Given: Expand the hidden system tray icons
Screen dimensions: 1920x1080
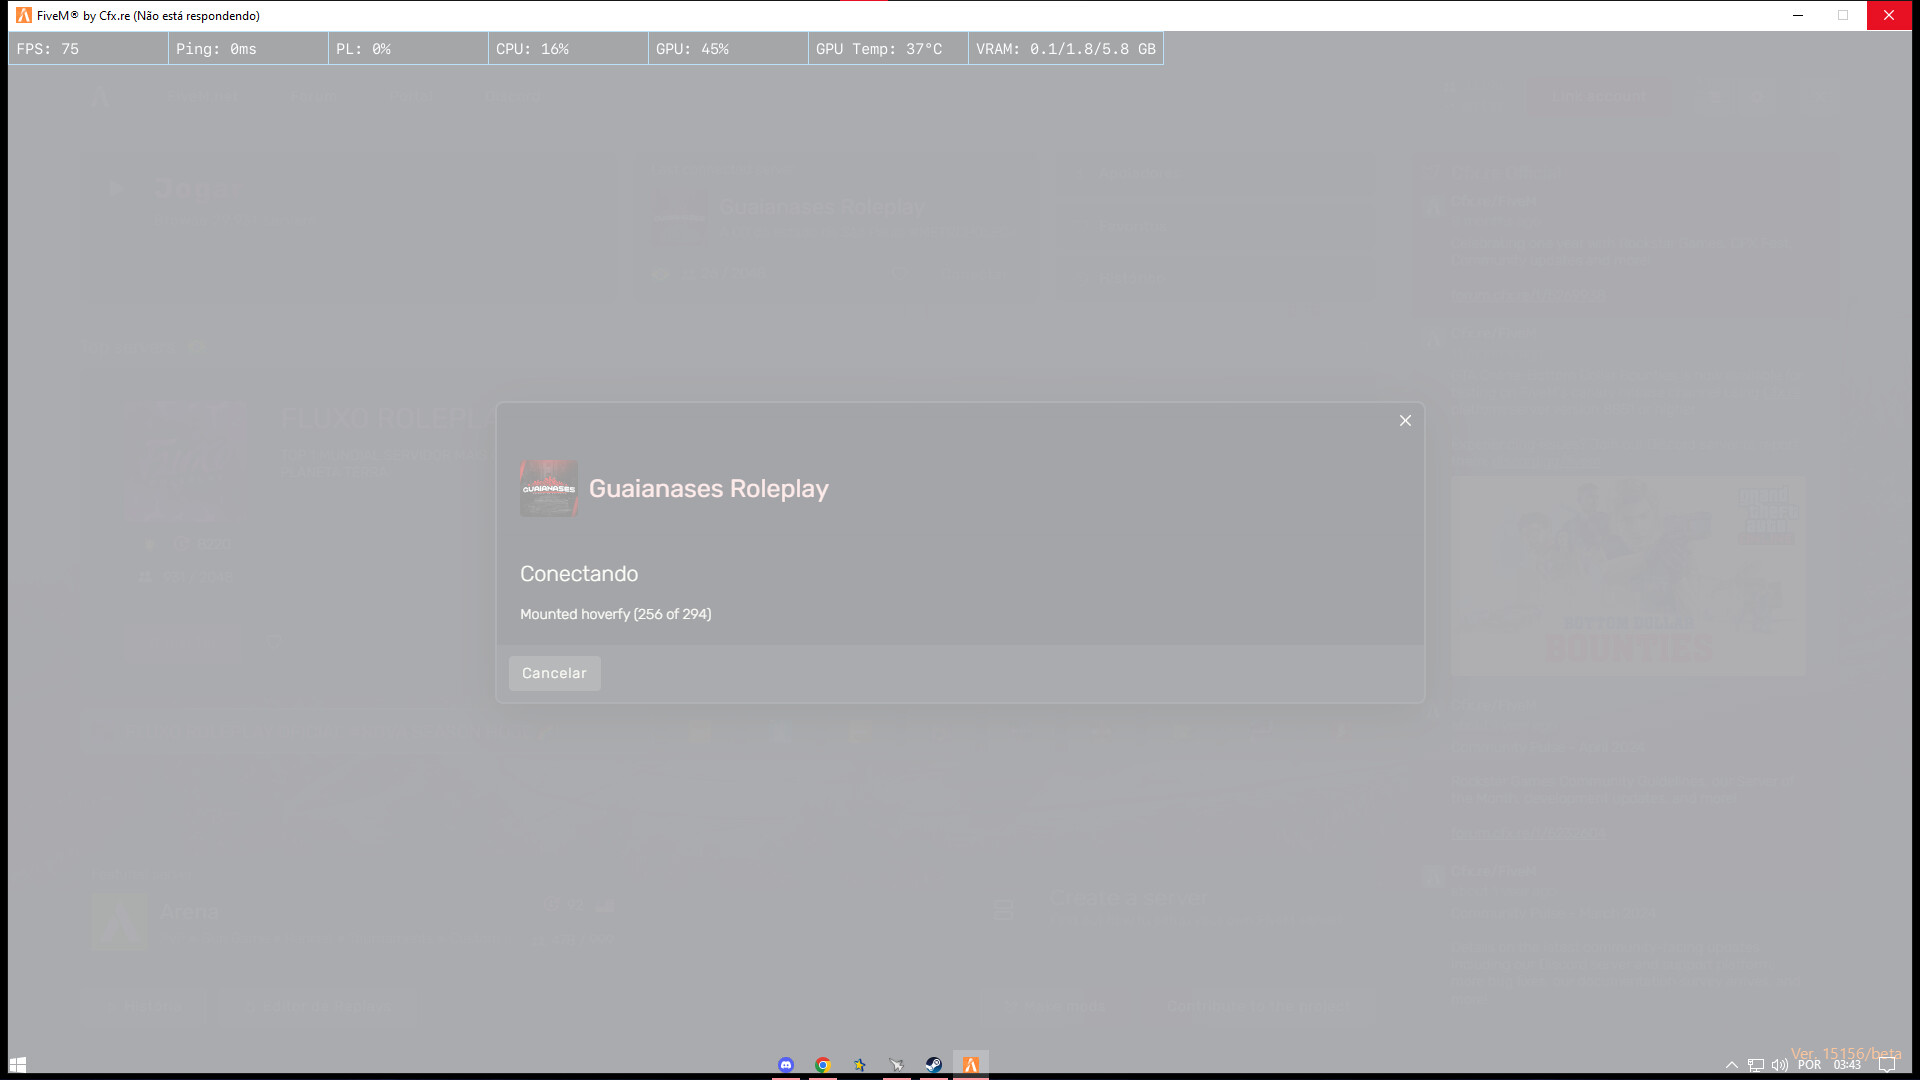Looking at the screenshot, I should point(1732,1065).
